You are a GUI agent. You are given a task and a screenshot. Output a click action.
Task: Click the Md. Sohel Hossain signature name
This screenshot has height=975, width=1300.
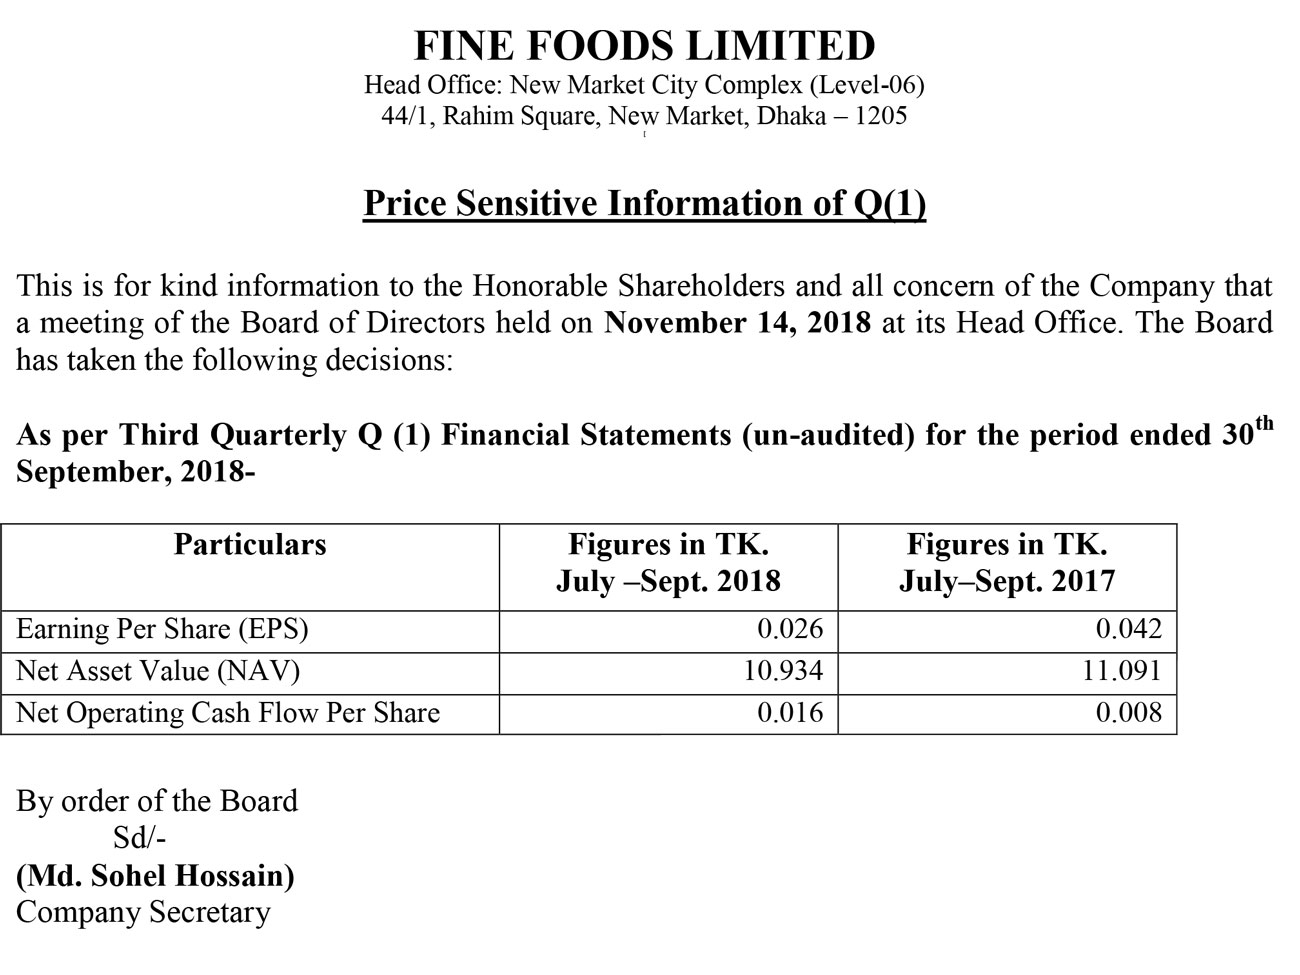point(155,876)
